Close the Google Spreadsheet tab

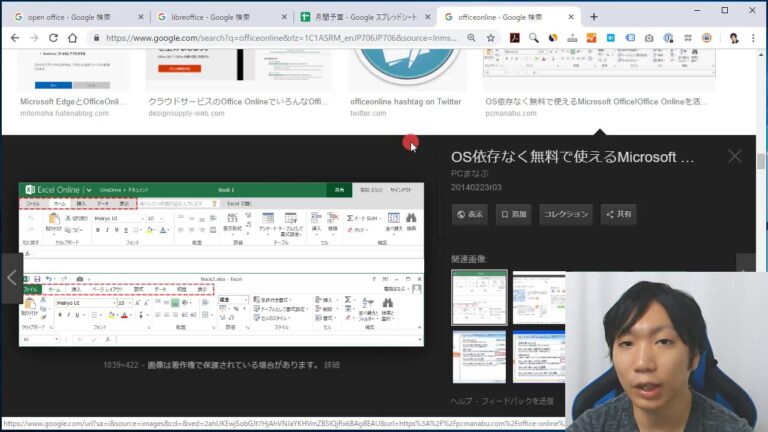[428, 17]
